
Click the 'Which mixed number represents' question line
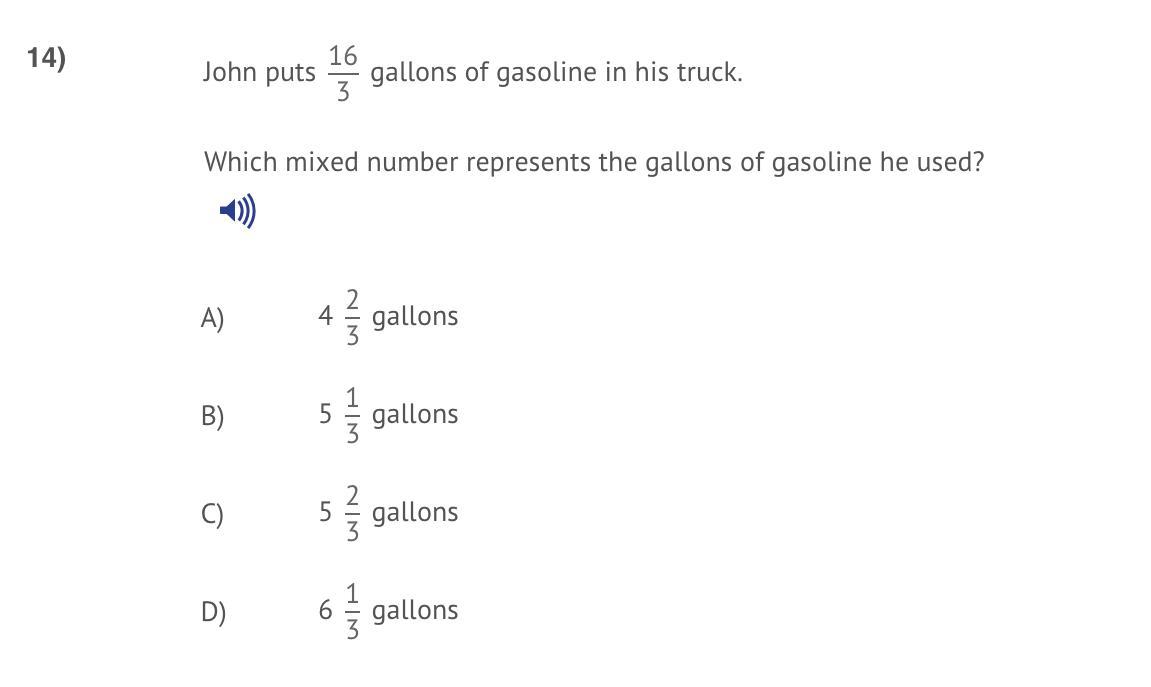[594, 161]
